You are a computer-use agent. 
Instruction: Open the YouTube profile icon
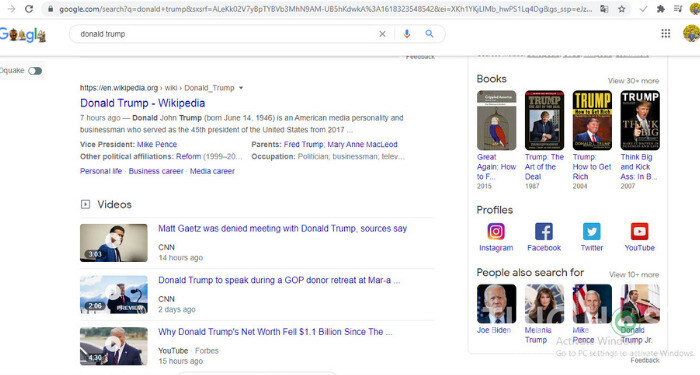(639, 232)
